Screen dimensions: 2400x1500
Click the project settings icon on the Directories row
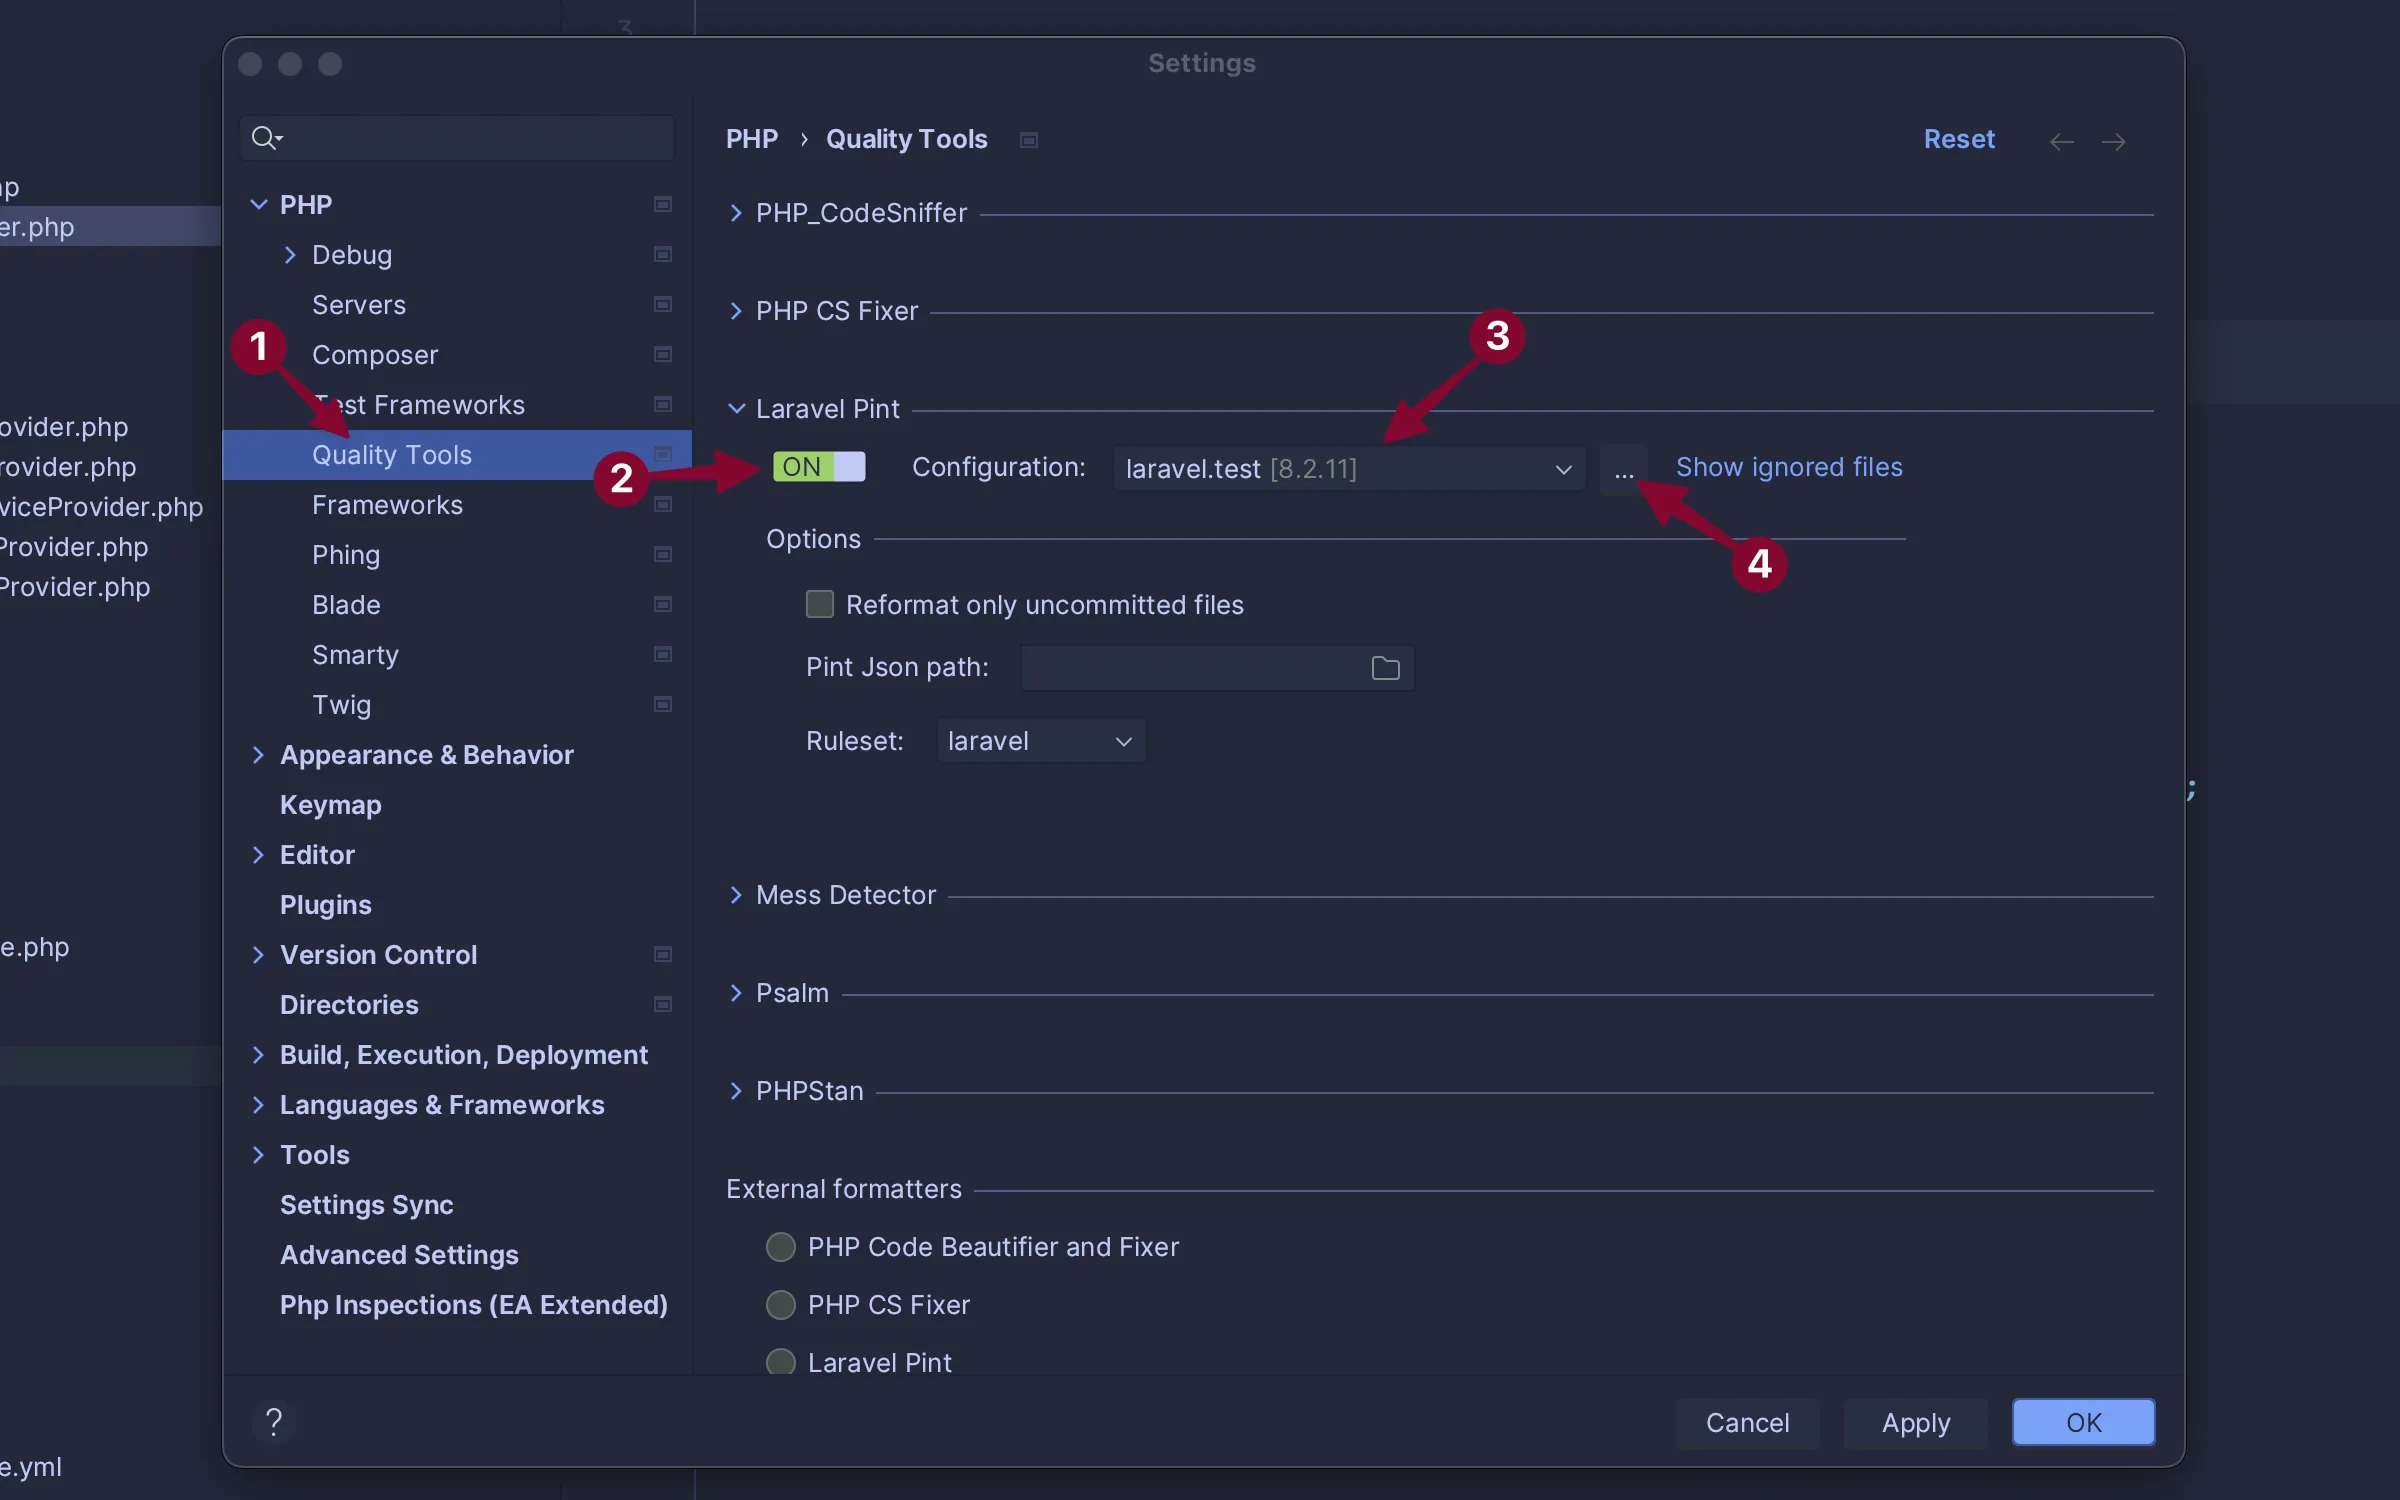(x=662, y=1004)
